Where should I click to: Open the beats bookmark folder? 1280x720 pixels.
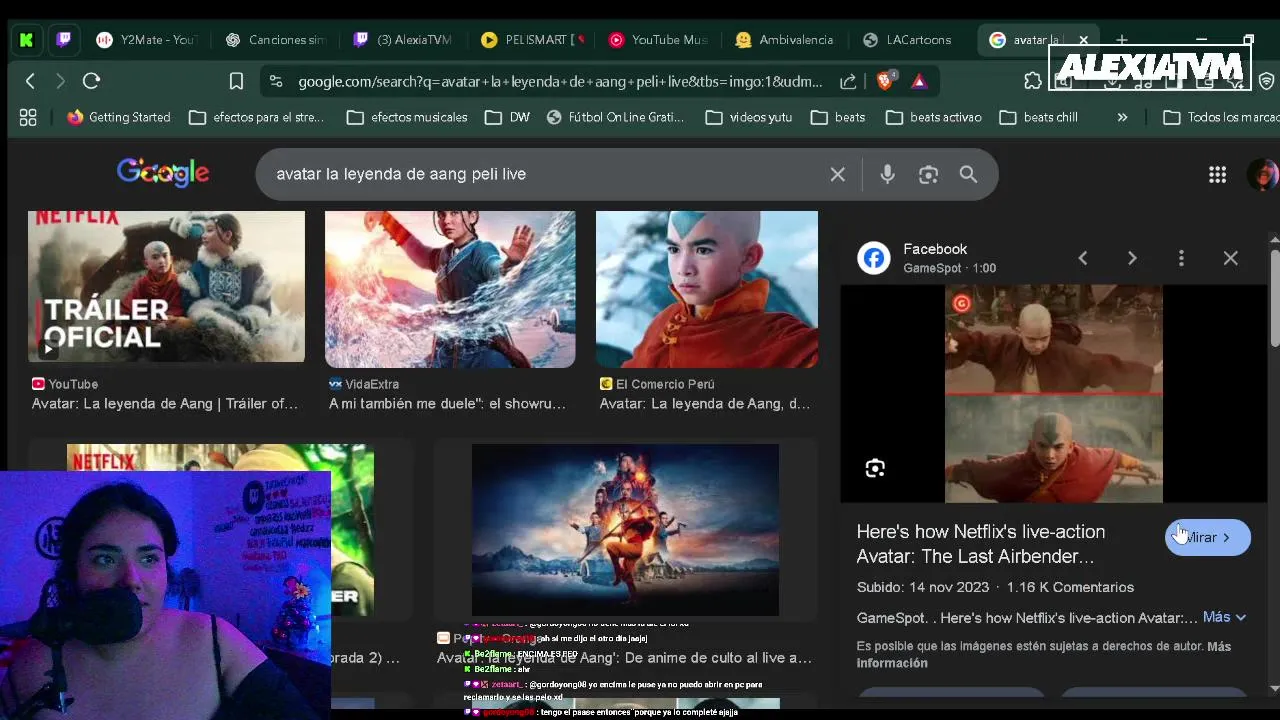coord(838,117)
